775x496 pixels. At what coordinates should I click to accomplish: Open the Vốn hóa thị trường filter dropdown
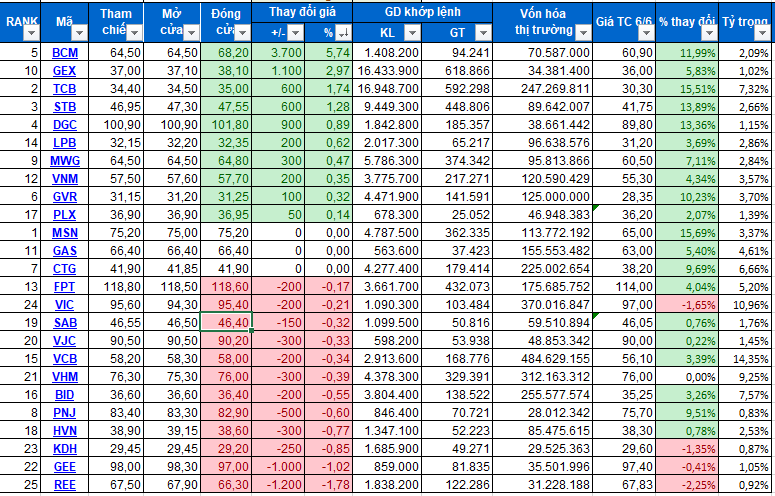[583, 33]
